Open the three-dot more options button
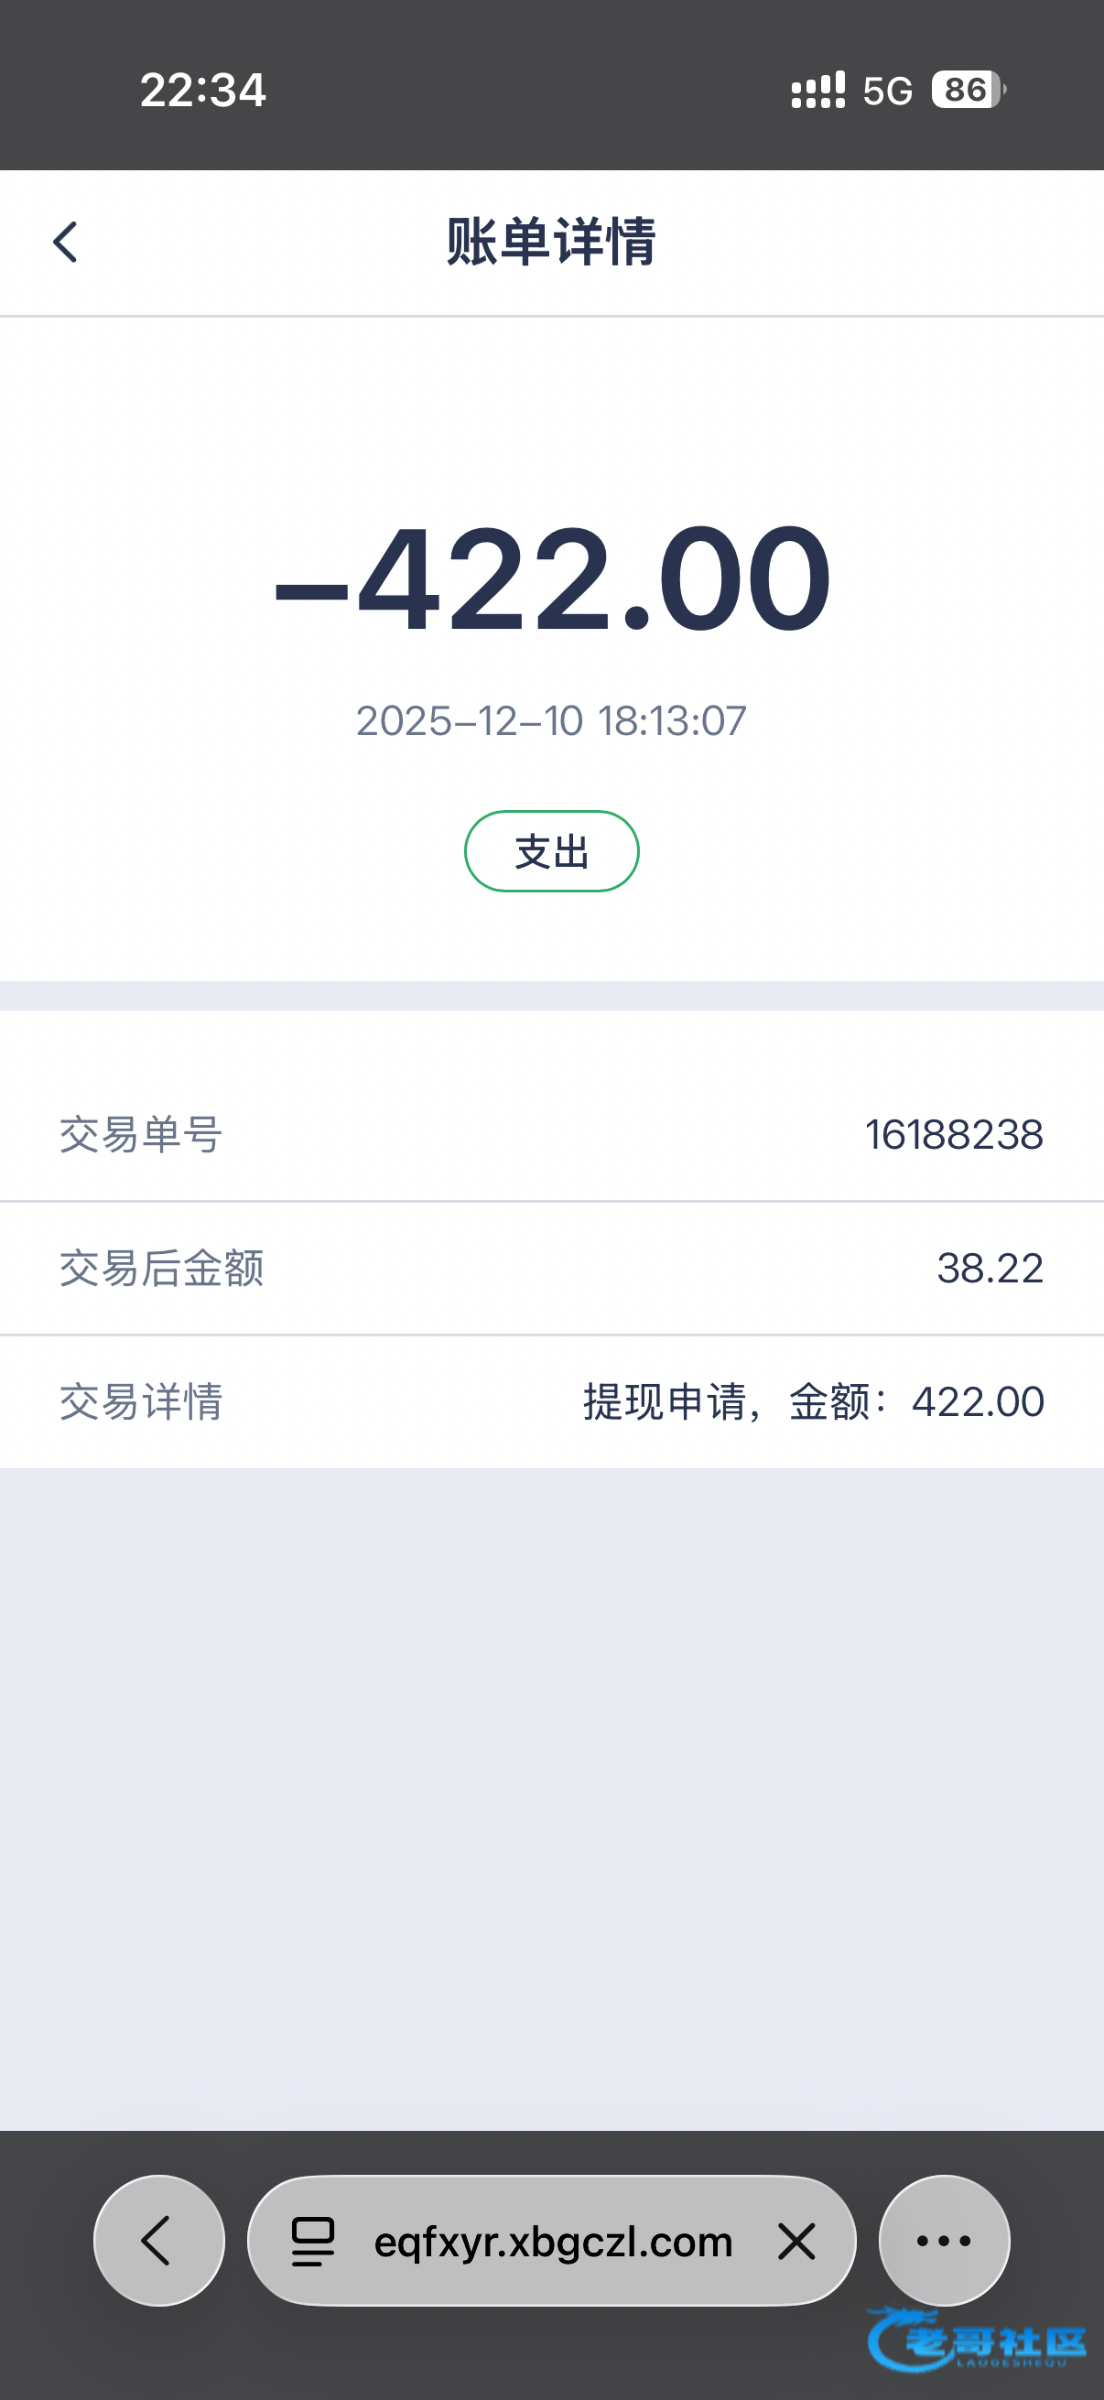1104x2400 pixels. 943,2241
